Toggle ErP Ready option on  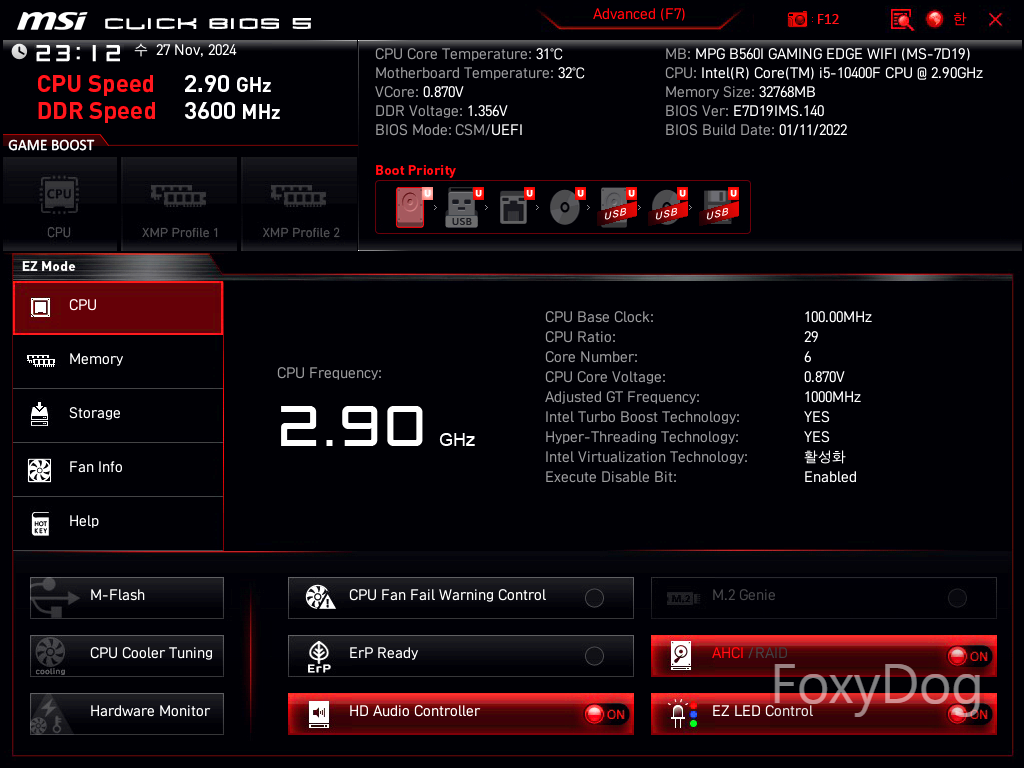tap(594, 656)
